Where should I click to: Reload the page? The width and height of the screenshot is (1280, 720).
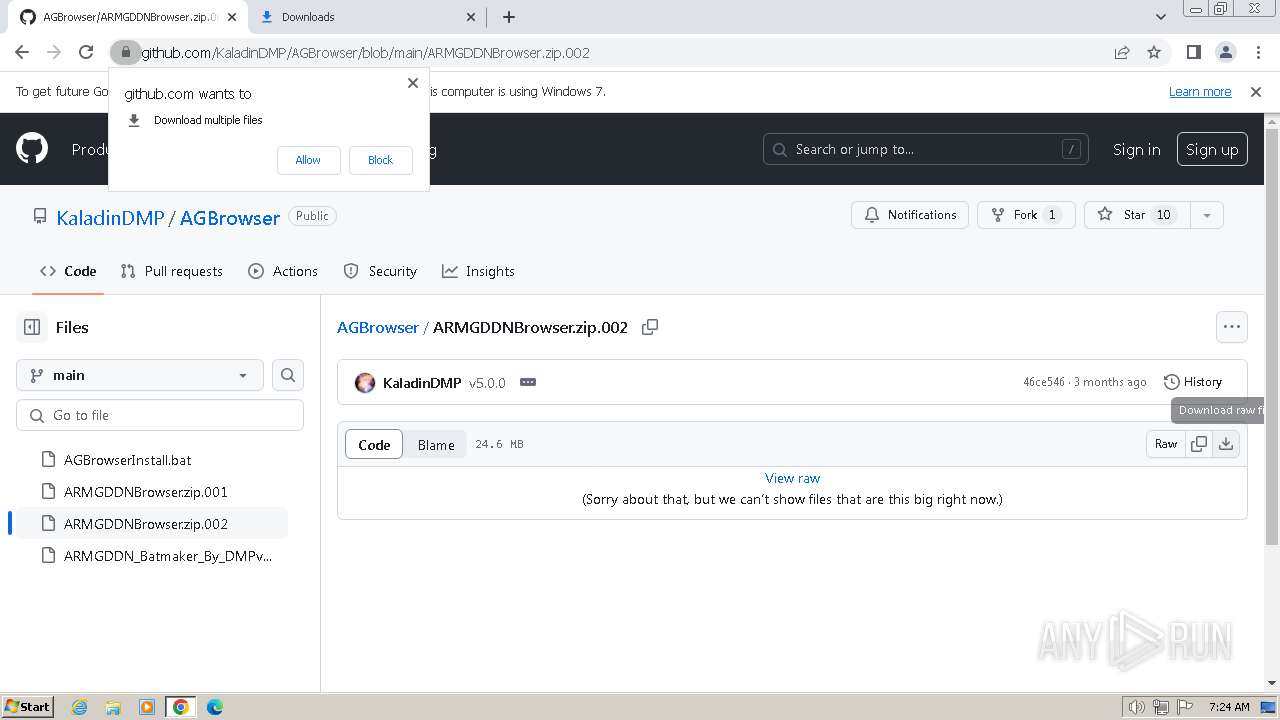[x=86, y=52]
